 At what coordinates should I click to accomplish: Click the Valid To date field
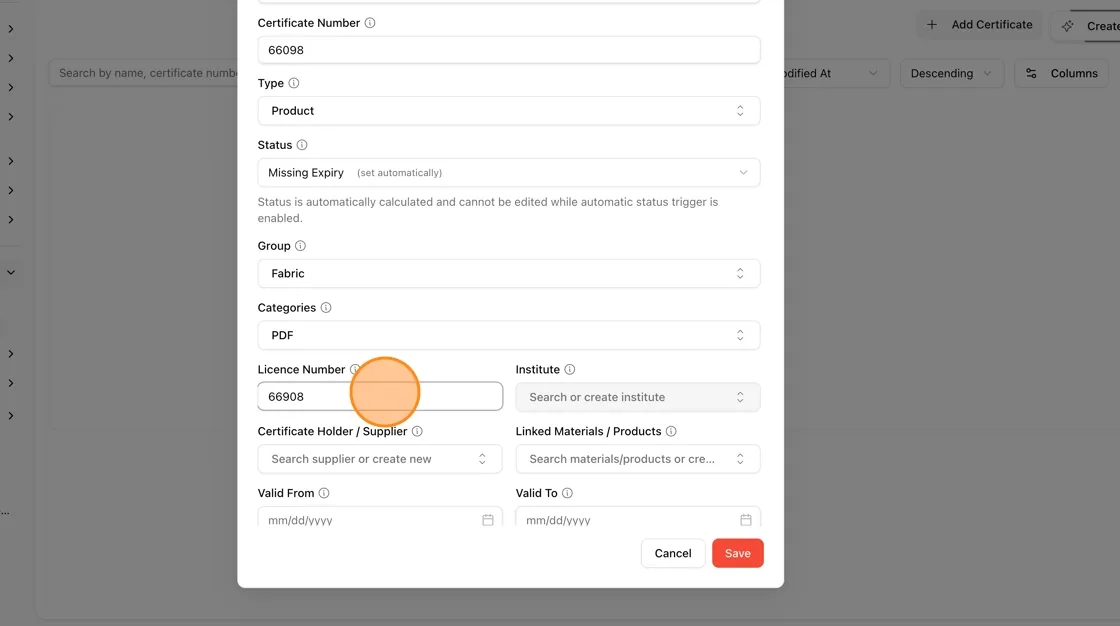pos(638,517)
